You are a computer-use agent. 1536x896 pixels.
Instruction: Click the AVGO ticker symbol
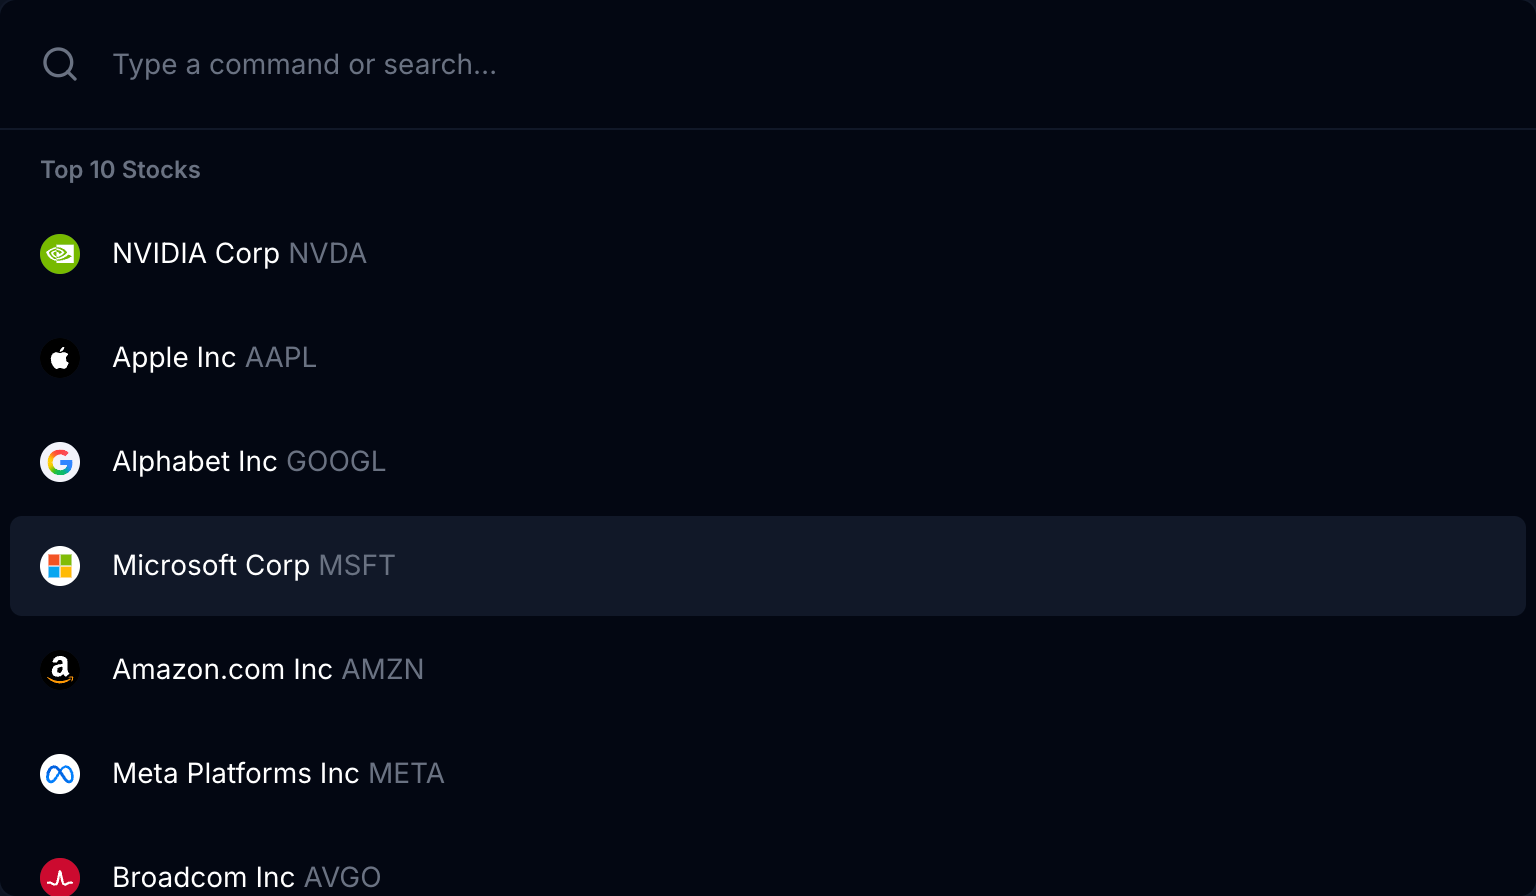343,878
